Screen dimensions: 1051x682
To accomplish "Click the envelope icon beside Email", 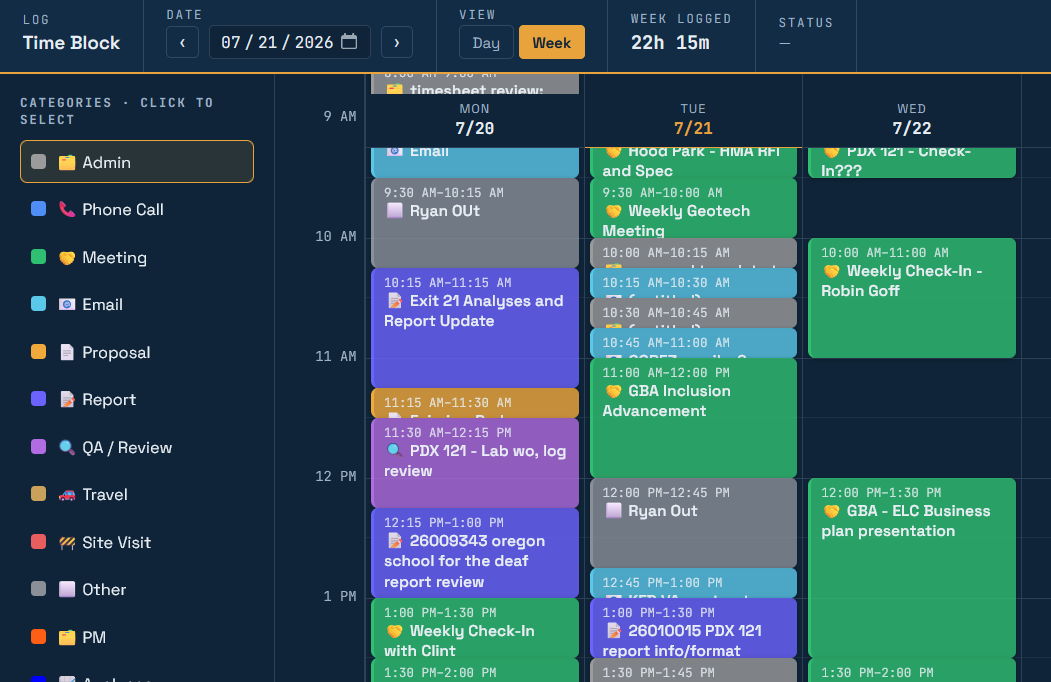I will coord(67,304).
